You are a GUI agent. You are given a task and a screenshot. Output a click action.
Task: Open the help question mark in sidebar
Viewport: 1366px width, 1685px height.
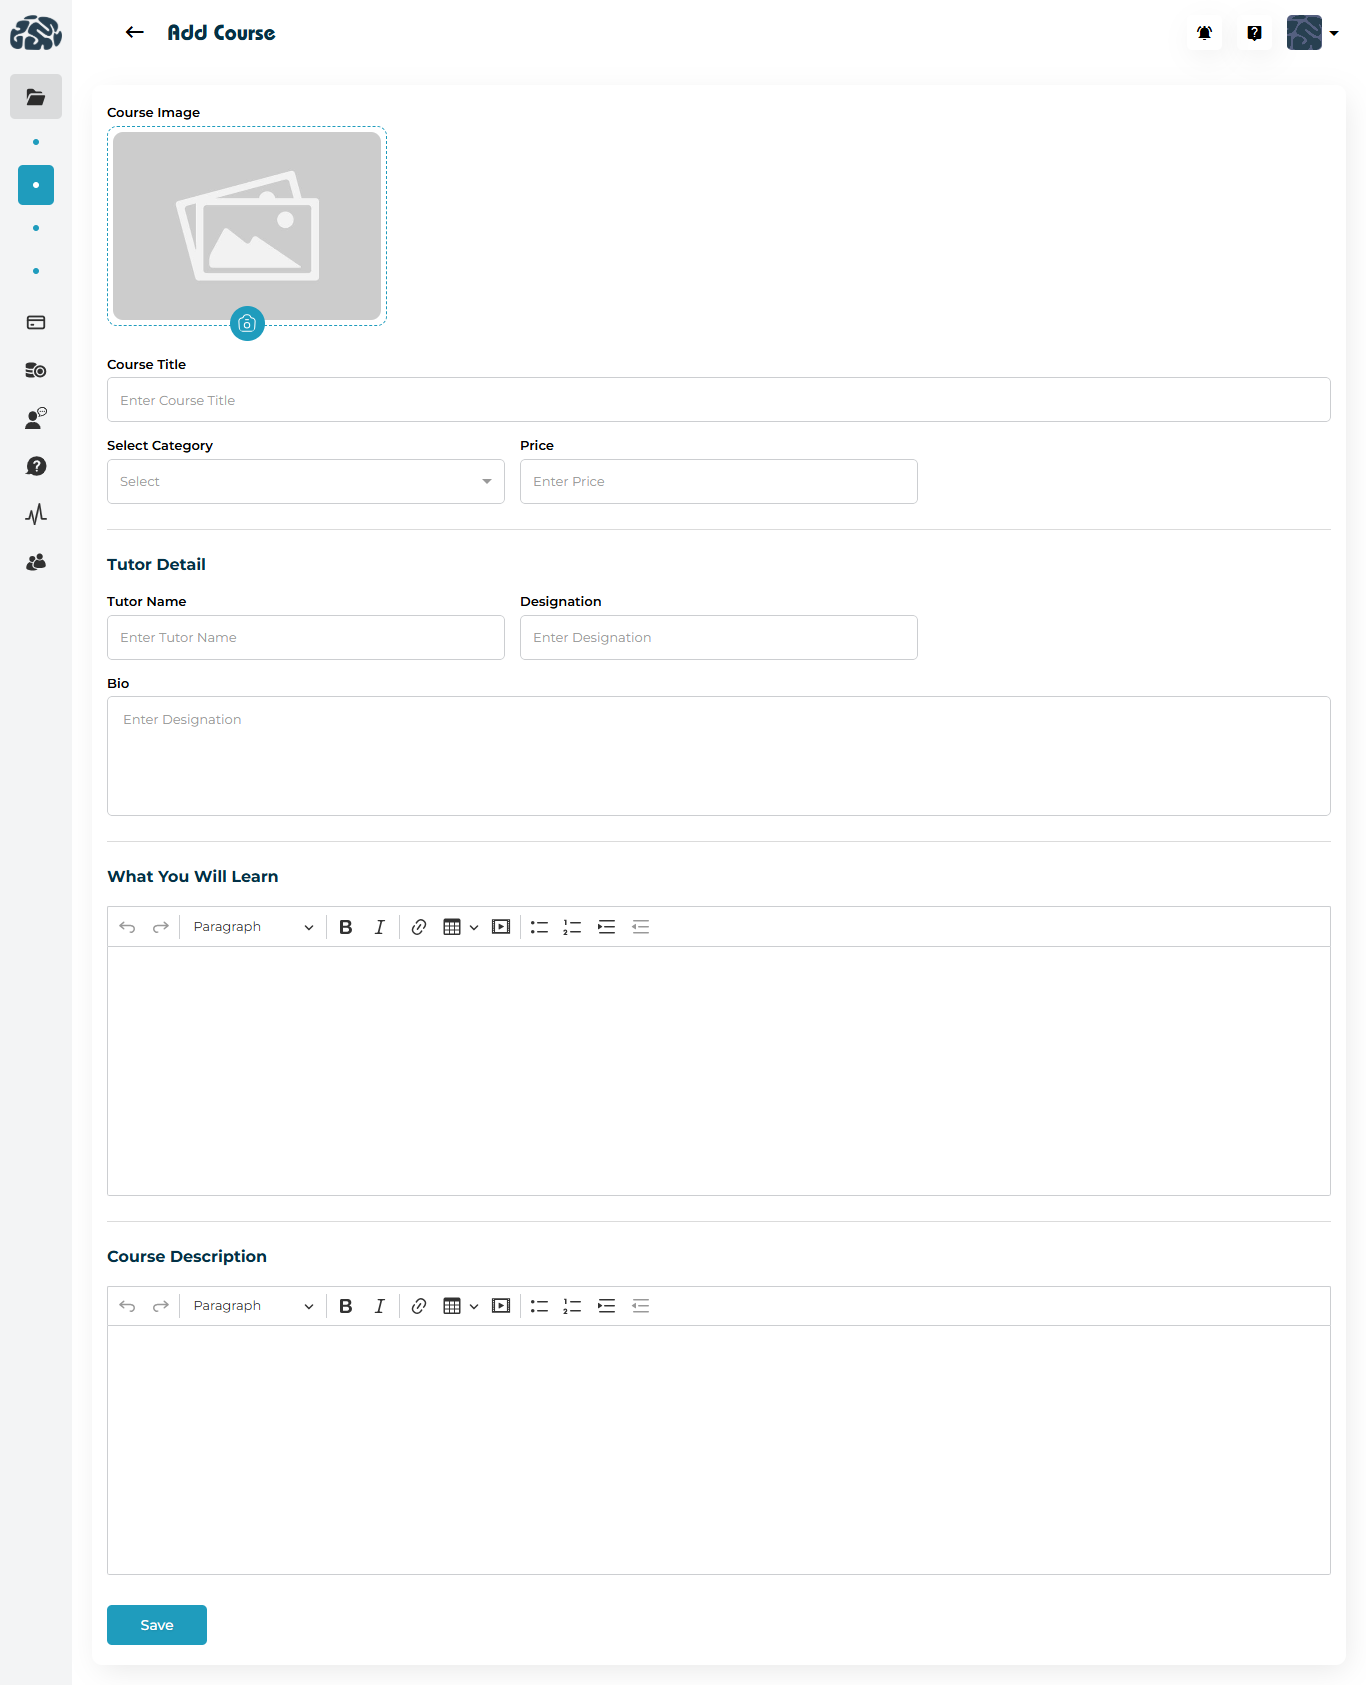pos(36,466)
